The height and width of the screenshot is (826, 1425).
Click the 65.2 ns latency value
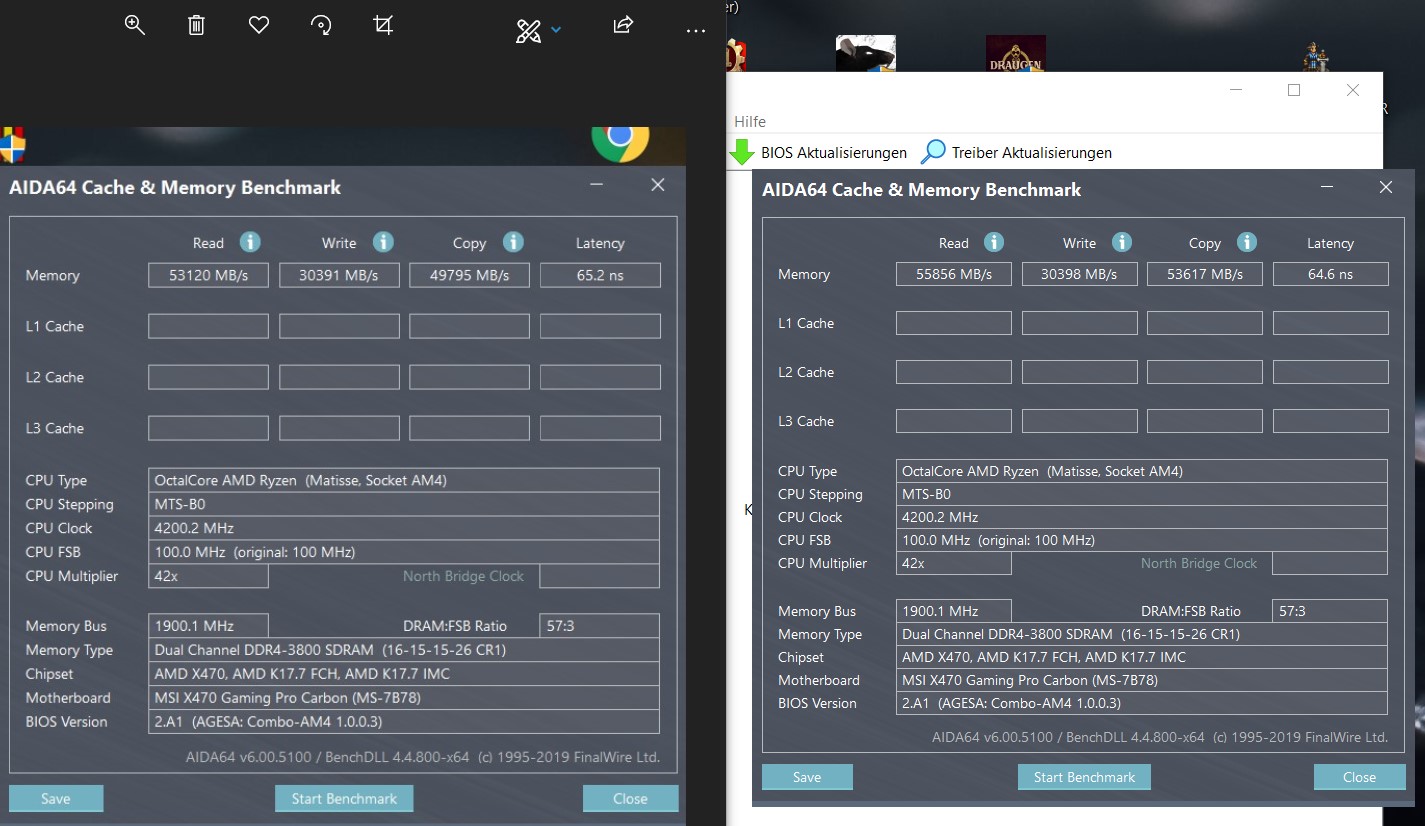[600, 275]
